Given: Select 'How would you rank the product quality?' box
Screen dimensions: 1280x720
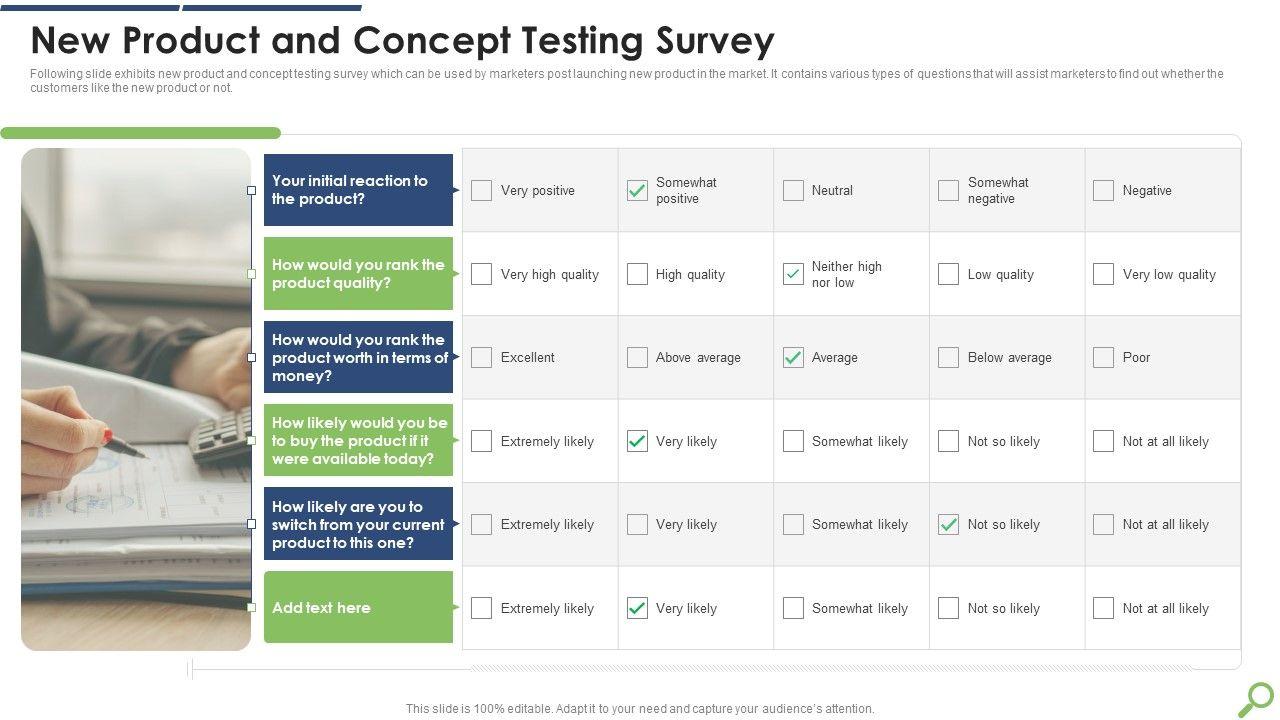Looking at the screenshot, I should click(358, 274).
